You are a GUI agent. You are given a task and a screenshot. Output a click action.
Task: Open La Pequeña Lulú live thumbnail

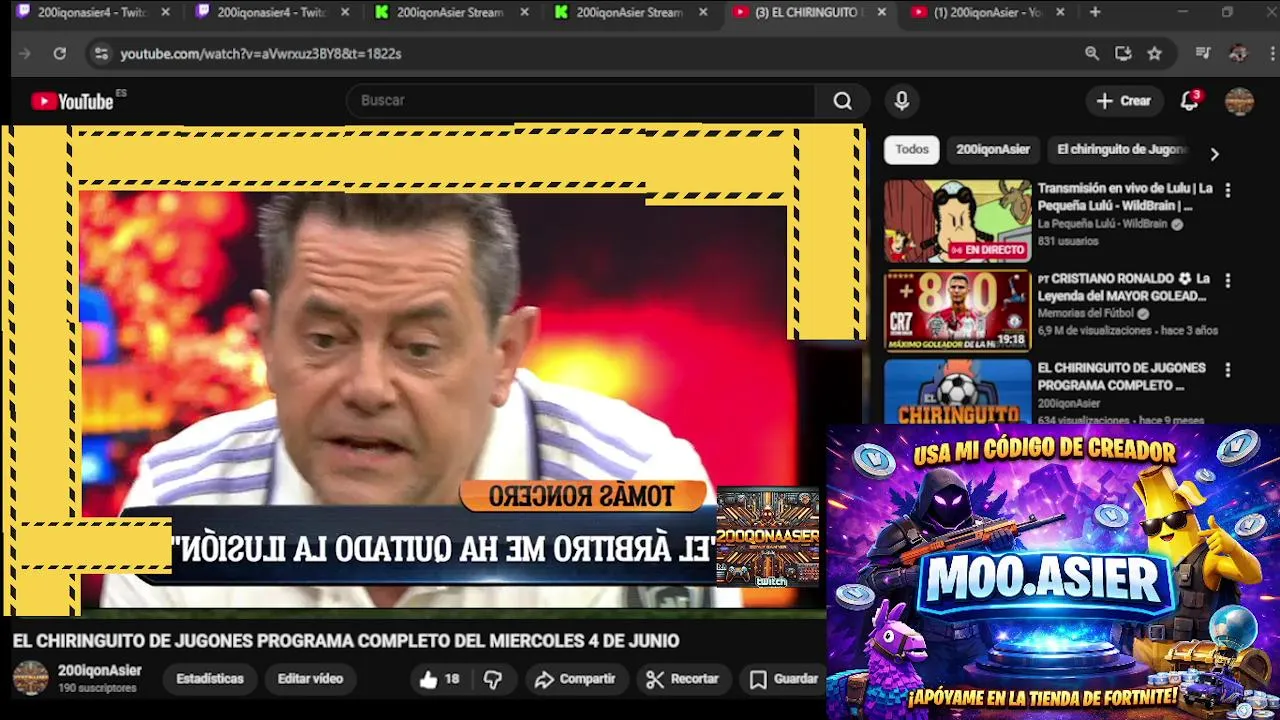coord(957,221)
